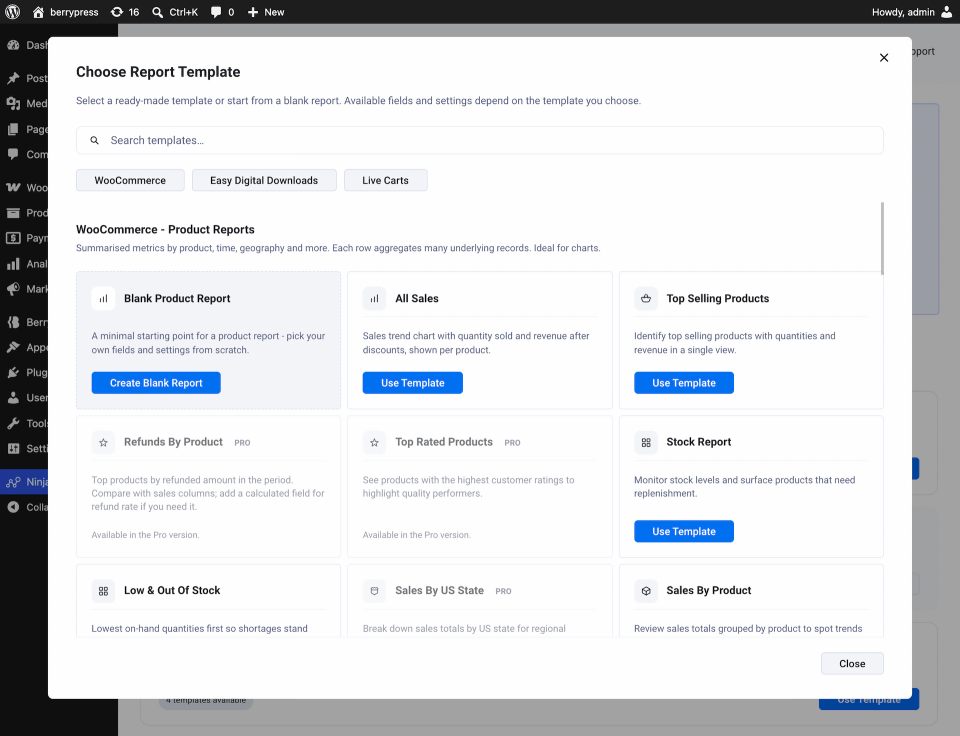Open Marketing megaphone icon in sidebar
960x736 pixels.
[x=13, y=289]
